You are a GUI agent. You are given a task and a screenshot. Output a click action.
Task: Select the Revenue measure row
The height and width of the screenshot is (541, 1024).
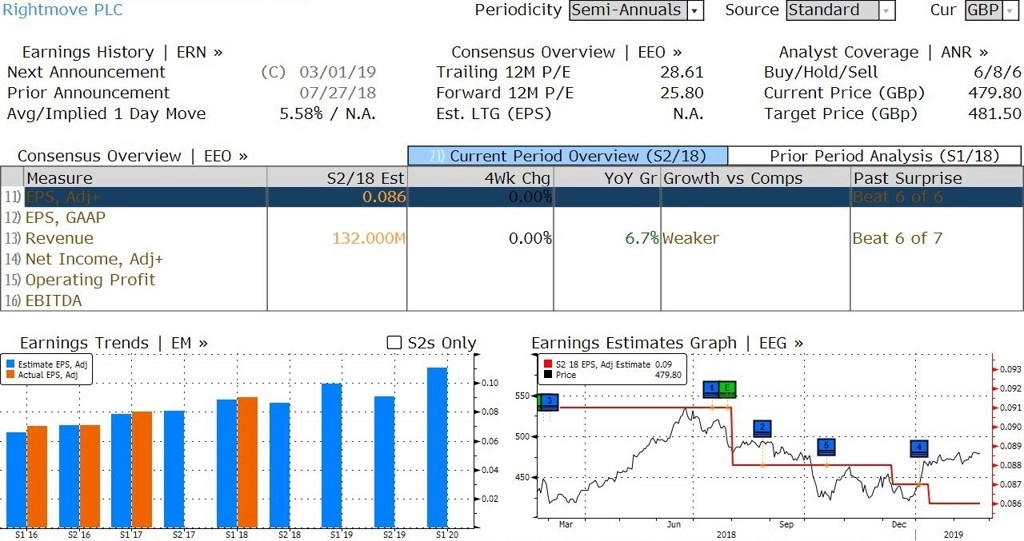pyautogui.click(x=60, y=238)
